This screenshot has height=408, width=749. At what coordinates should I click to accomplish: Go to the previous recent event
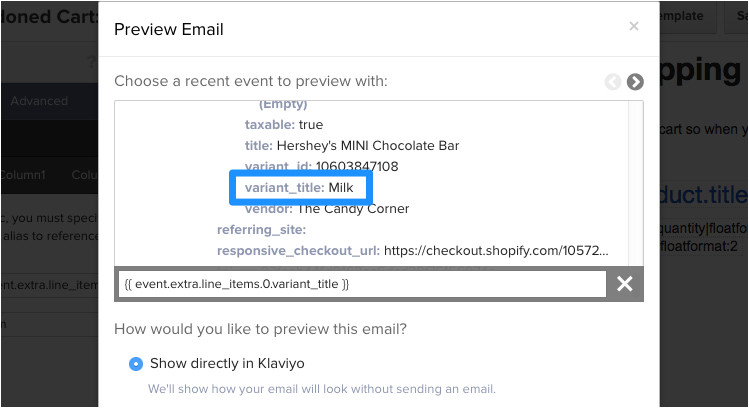[x=613, y=82]
